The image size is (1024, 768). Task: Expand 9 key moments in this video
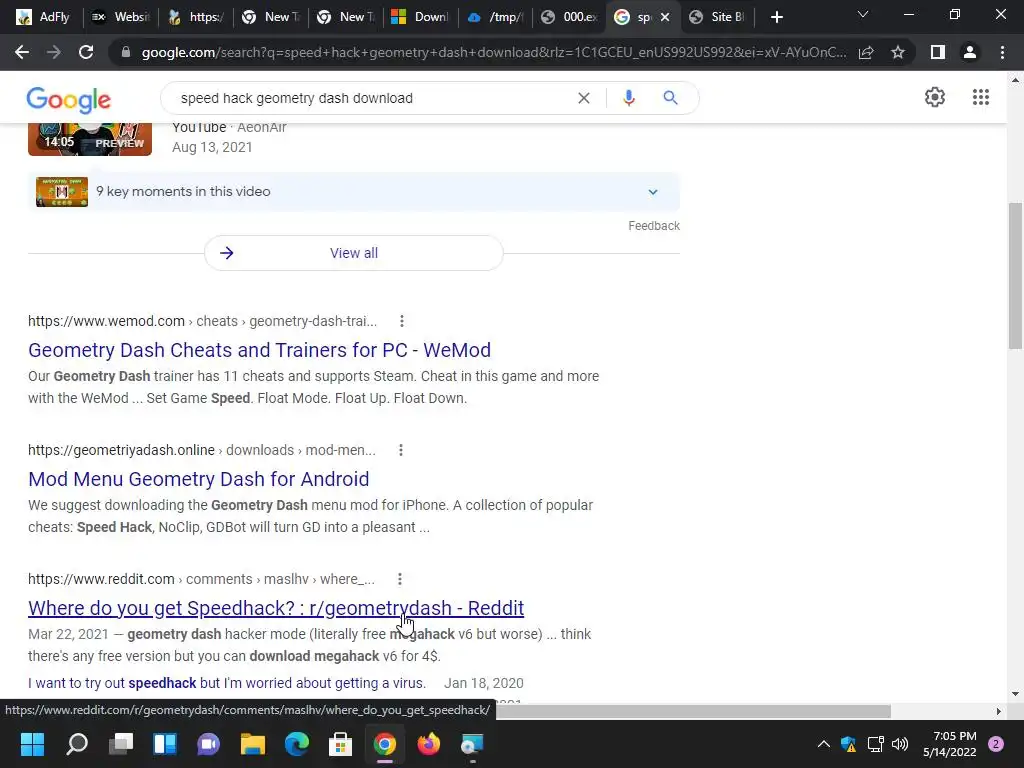pyautogui.click(x=354, y=191)
